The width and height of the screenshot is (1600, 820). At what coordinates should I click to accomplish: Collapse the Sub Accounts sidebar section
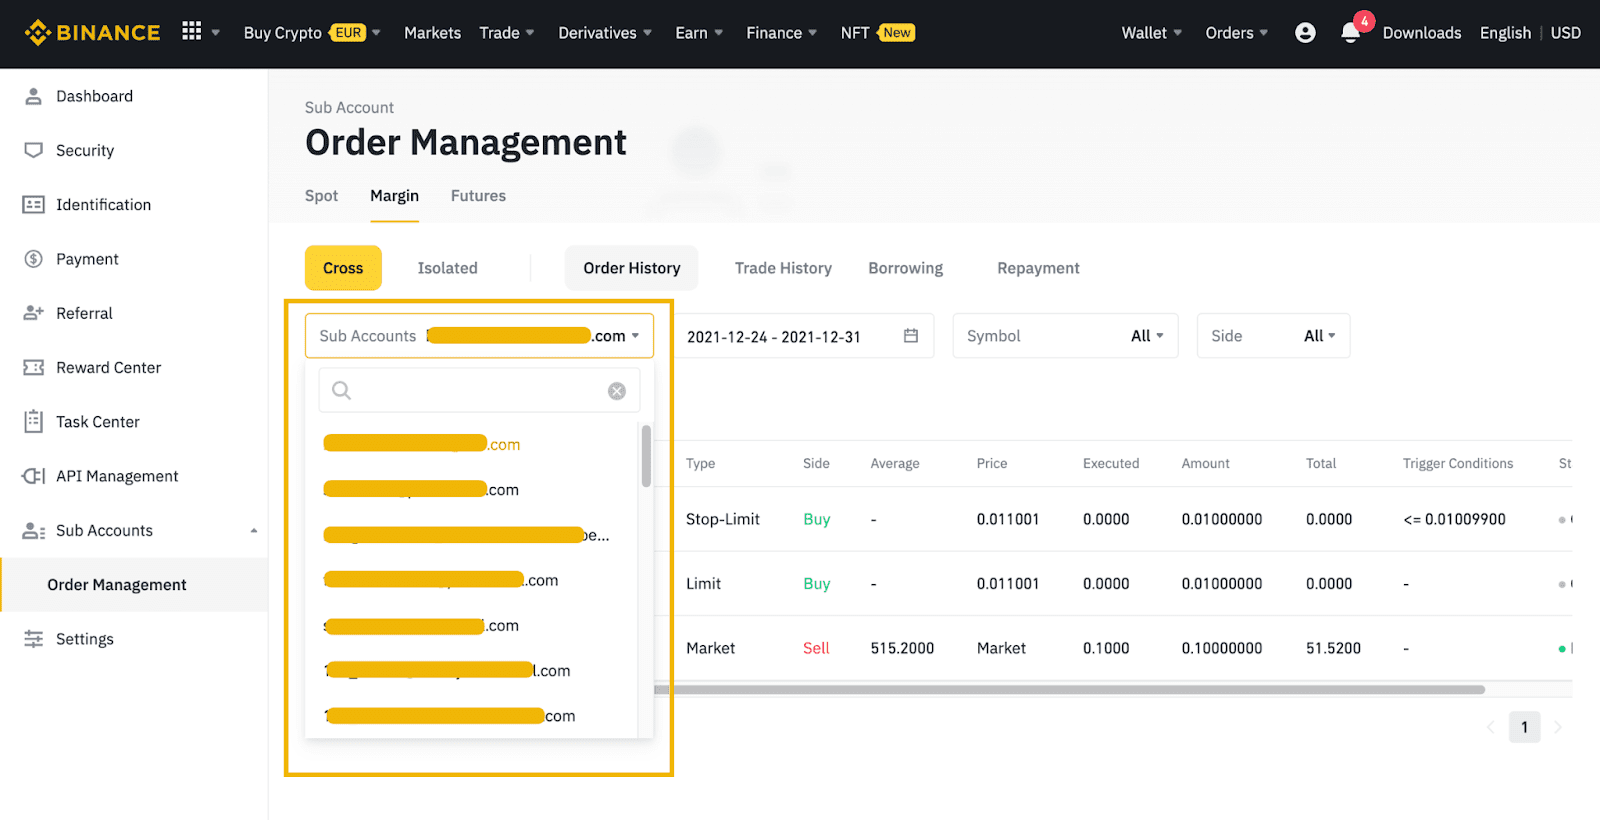click(x=254, y=531)
